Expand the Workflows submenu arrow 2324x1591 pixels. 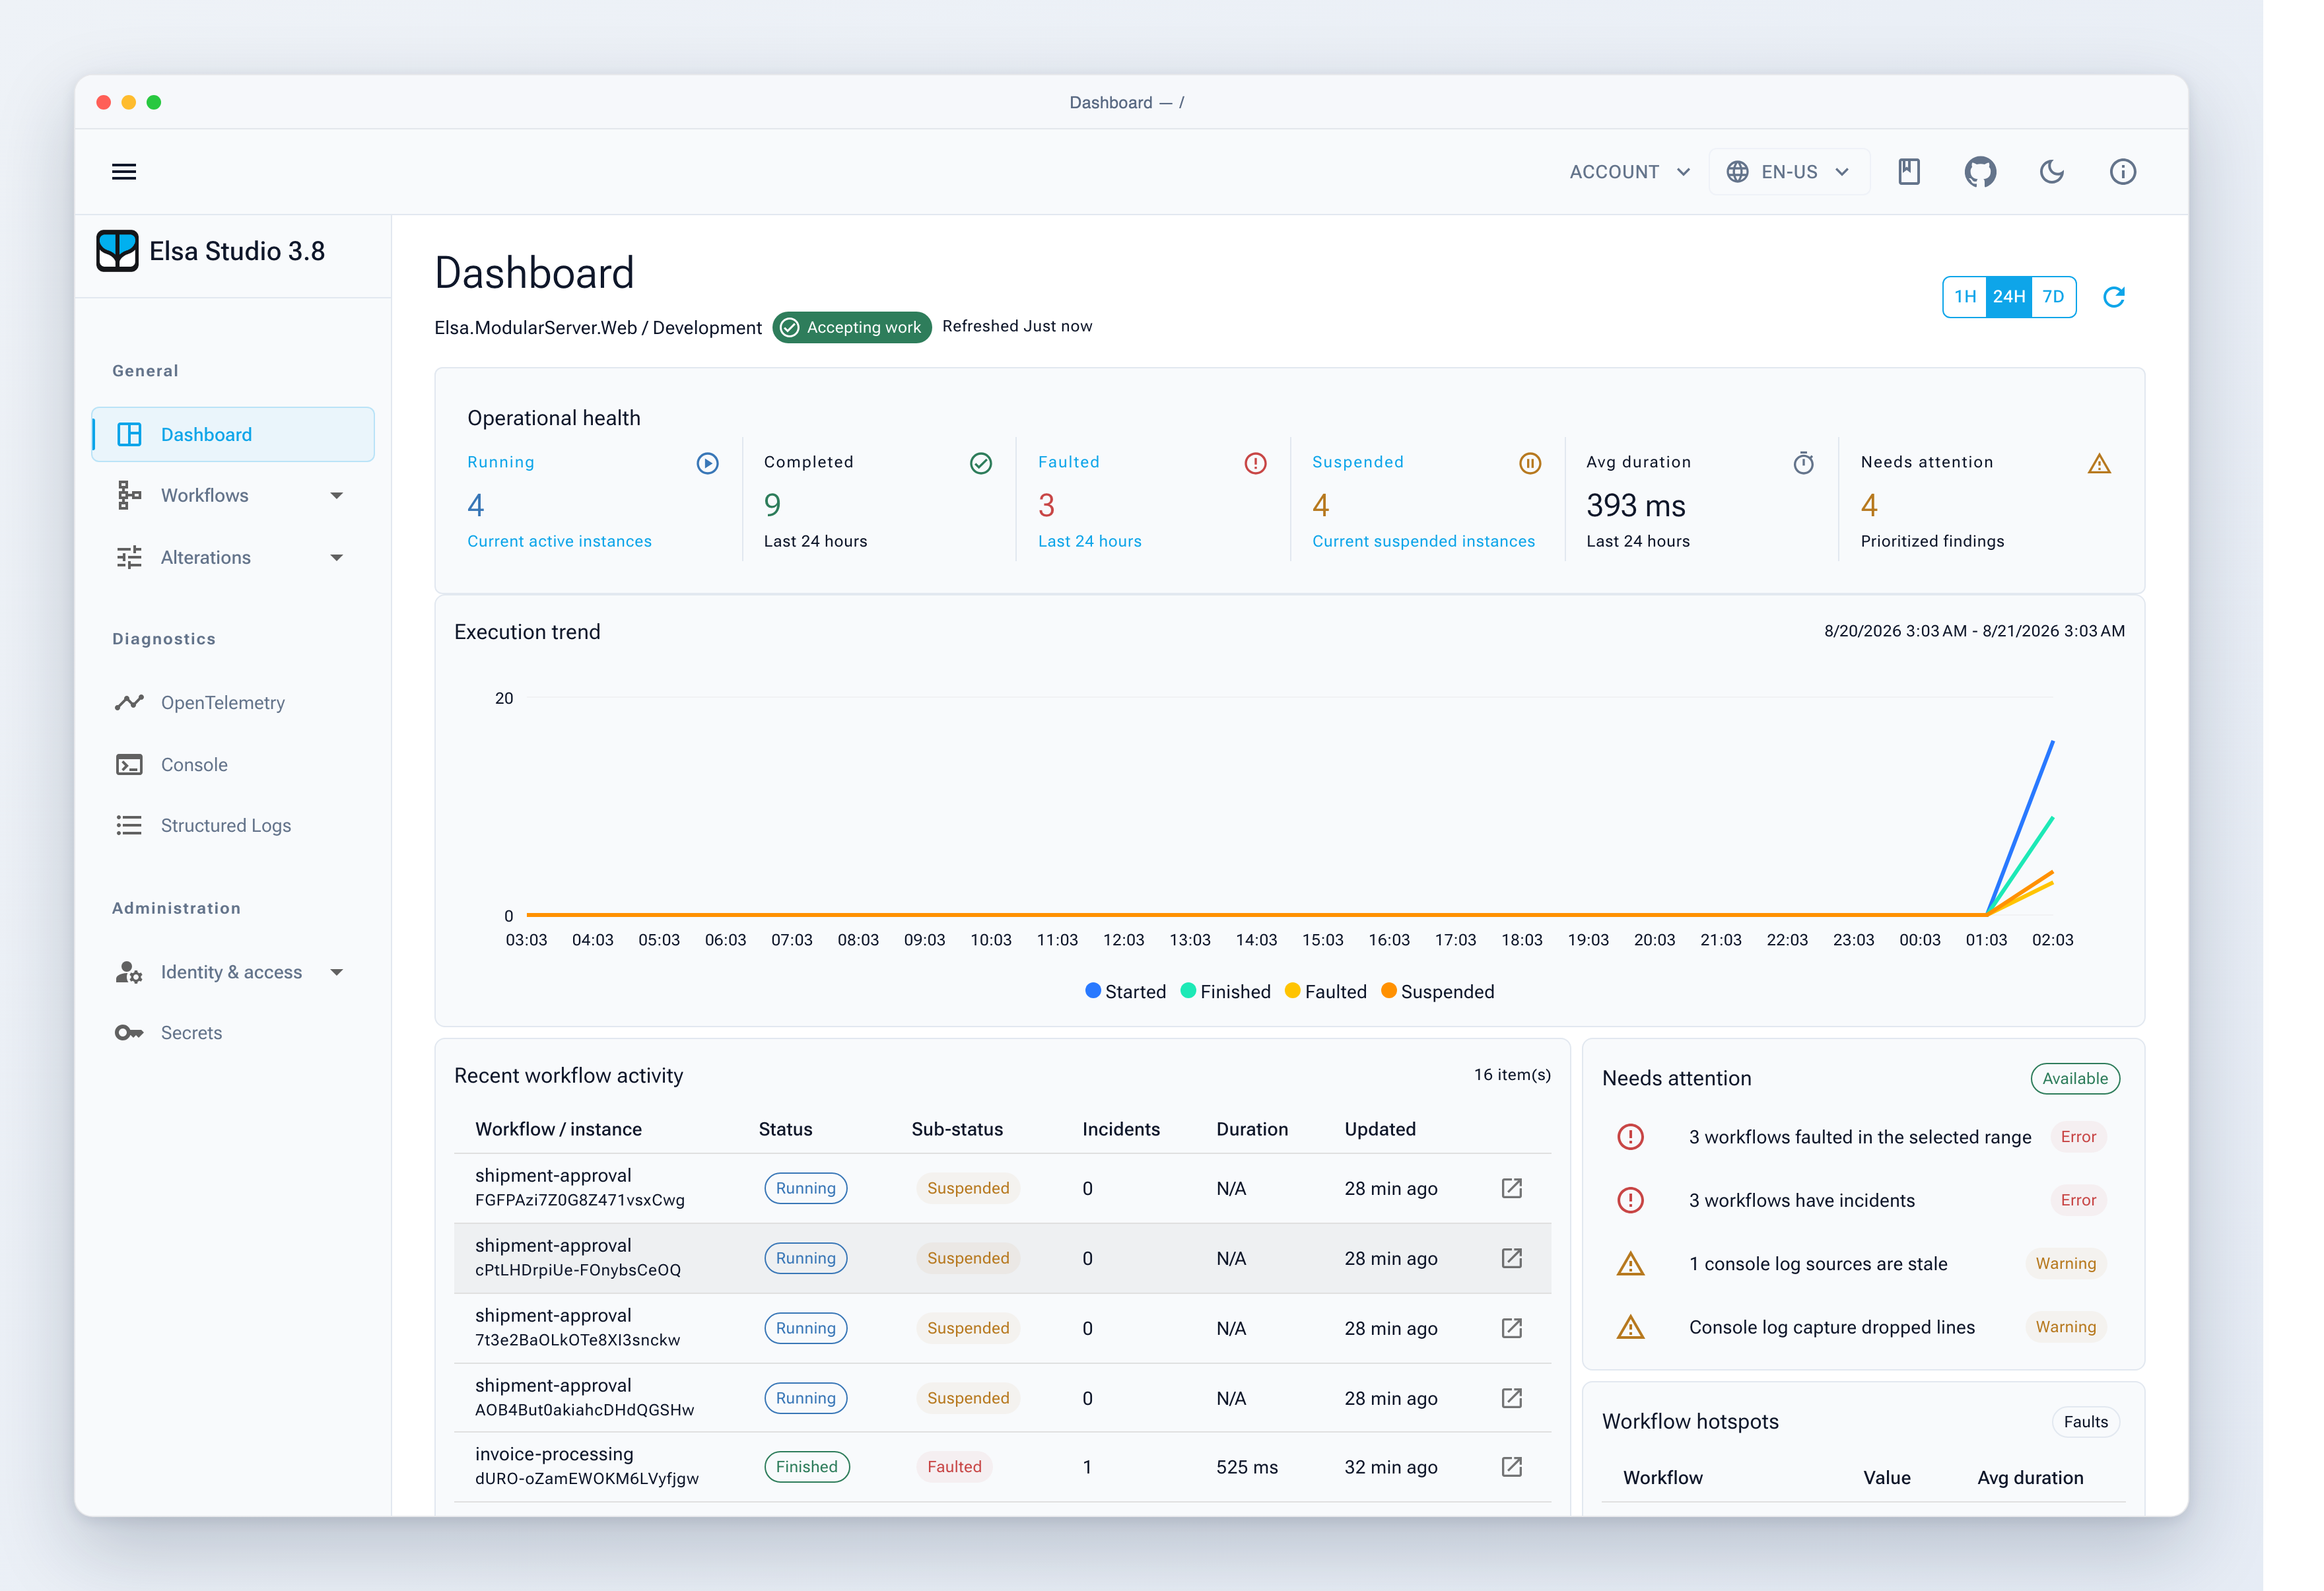337,495
